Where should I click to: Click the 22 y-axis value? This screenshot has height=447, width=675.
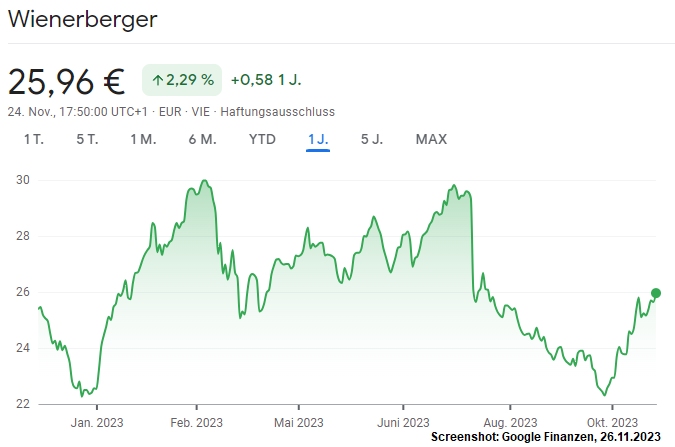pos(23,404)
